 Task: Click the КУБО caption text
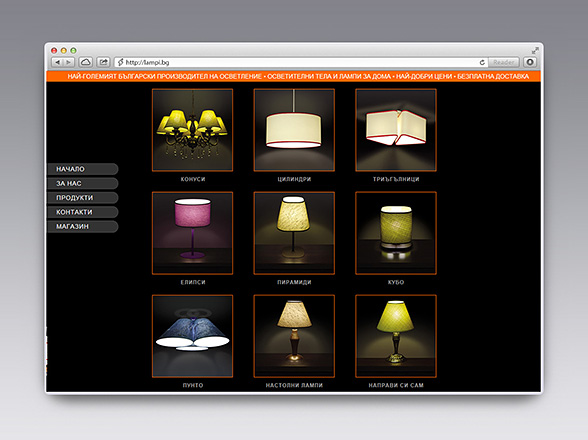[396, 282]
